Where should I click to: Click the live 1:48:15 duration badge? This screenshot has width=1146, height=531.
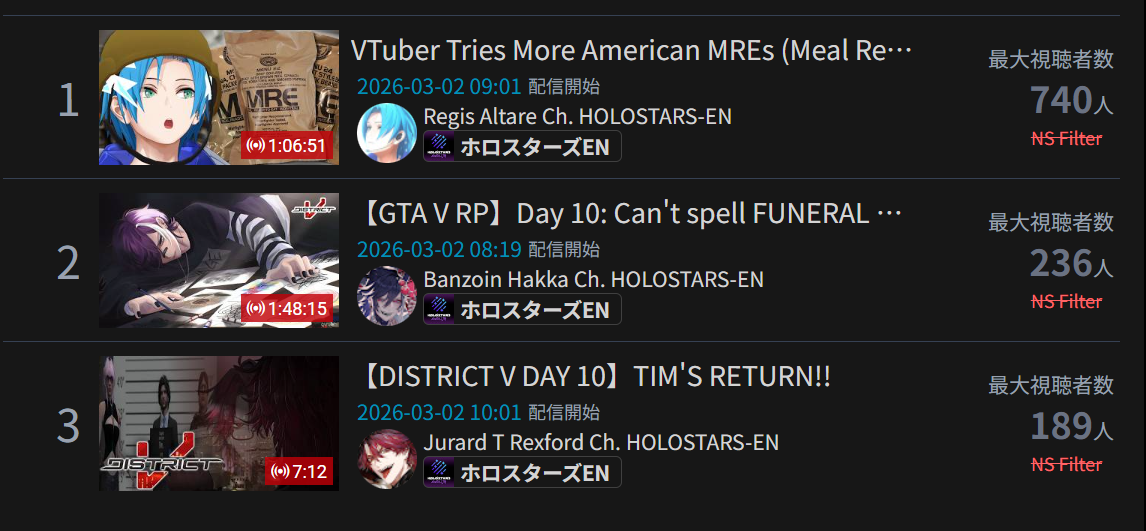(x=287, y=308)
